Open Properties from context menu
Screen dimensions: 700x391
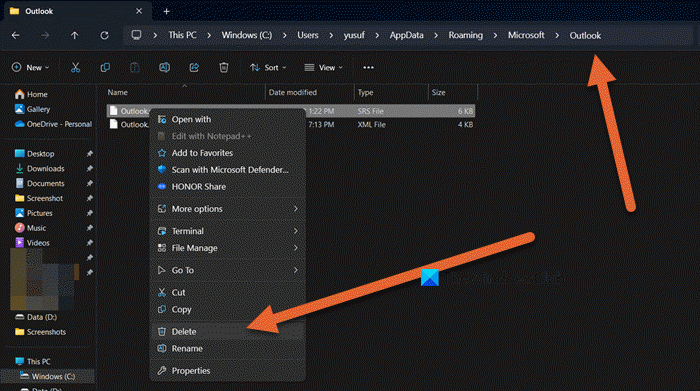(228, 371)
